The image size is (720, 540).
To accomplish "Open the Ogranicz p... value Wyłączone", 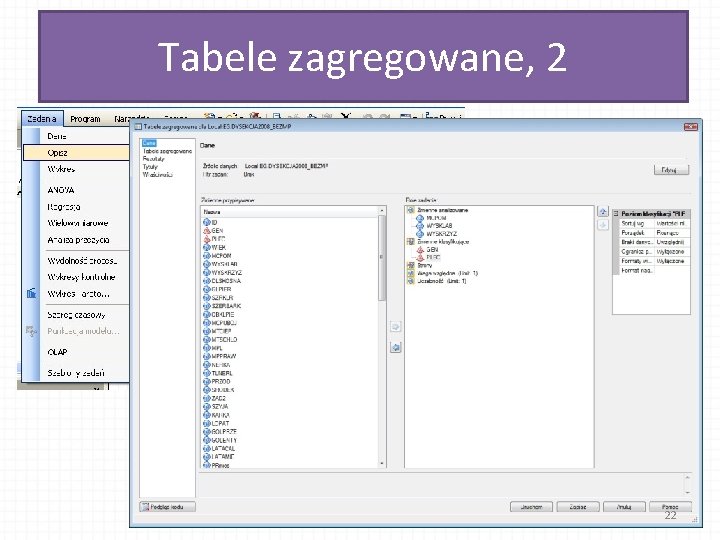I will pyautogui.click(x=672, y=252).
